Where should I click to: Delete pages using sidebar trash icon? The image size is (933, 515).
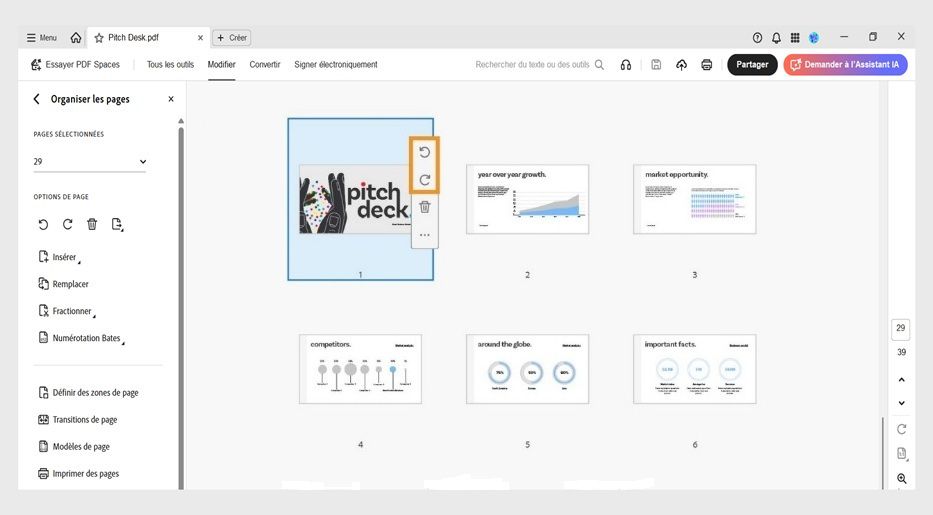92,224
